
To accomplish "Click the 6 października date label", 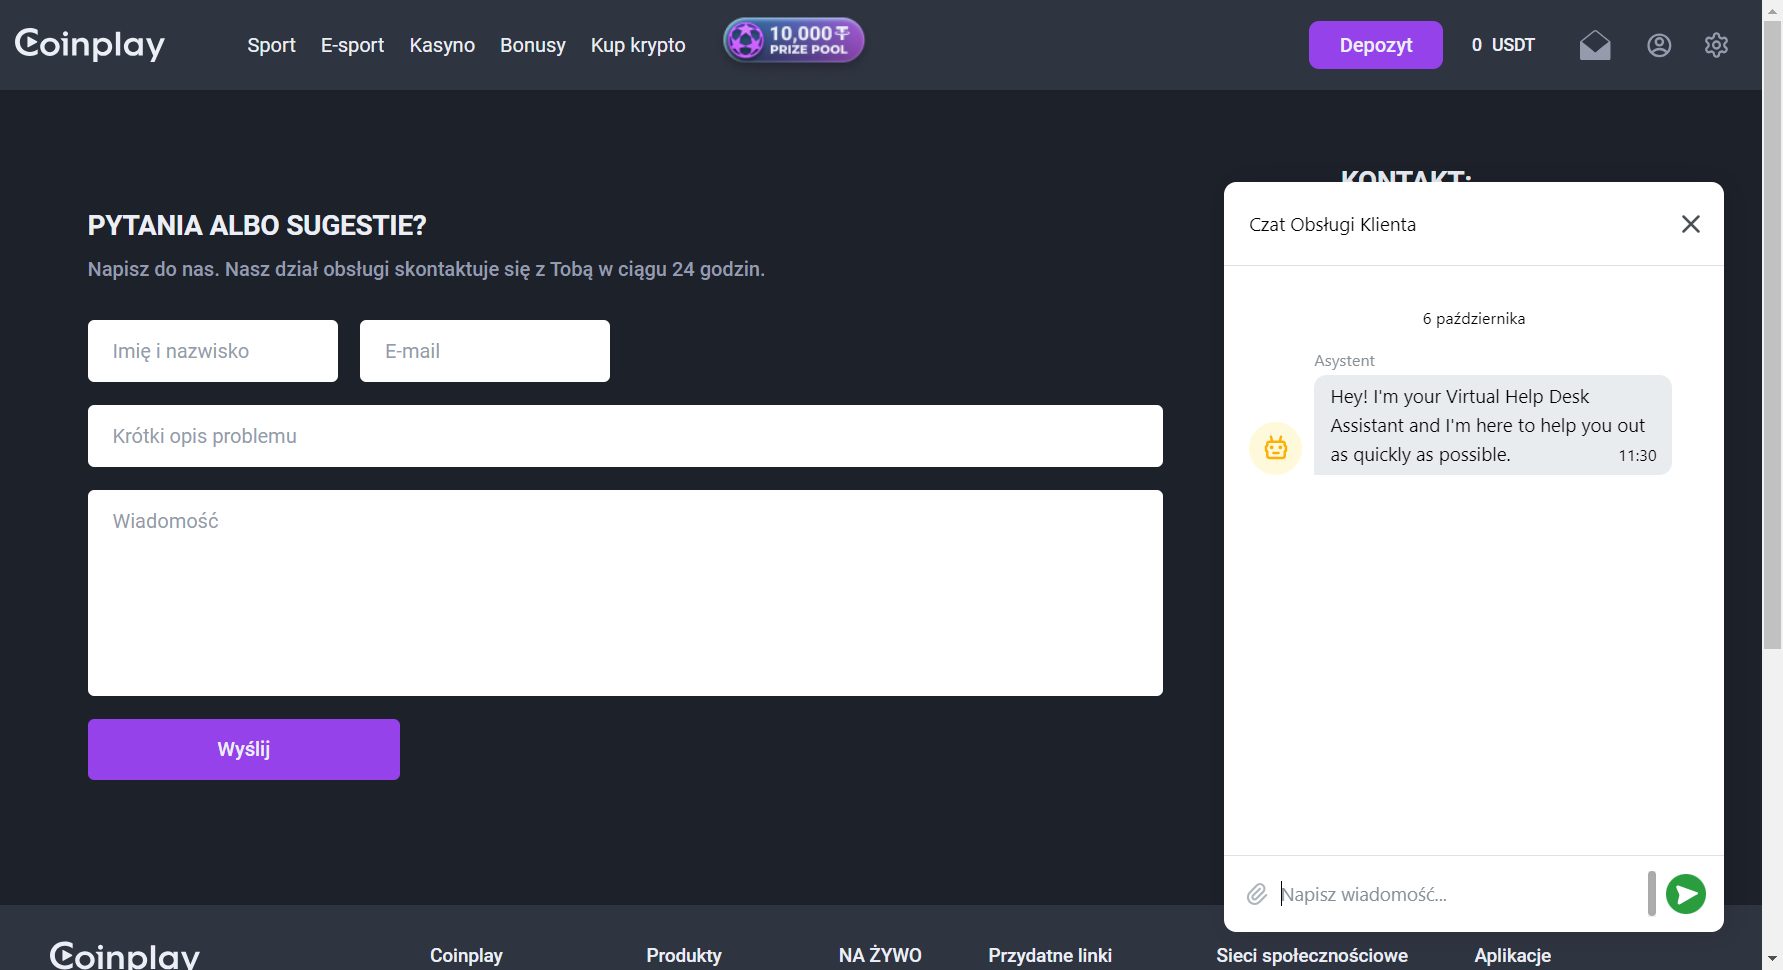I will pyautogui.click(x=1474, y=318).
